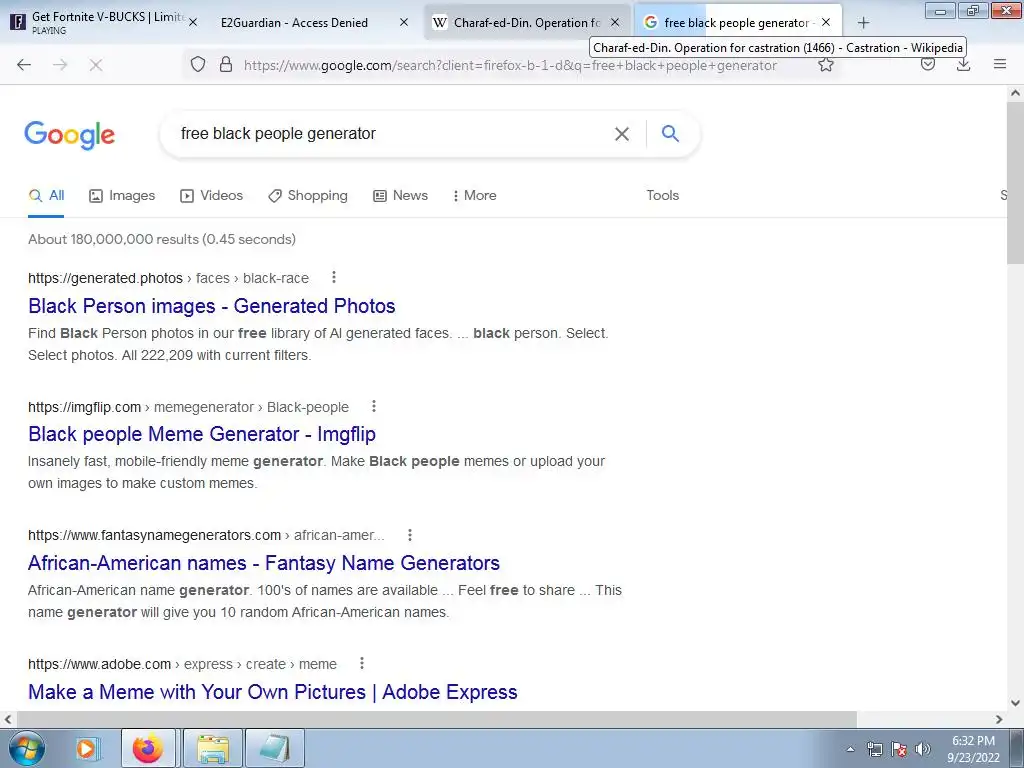1024x768 pixels.
Task: Open the Firefox hamburger menu
Action: tap(1000, 64)
